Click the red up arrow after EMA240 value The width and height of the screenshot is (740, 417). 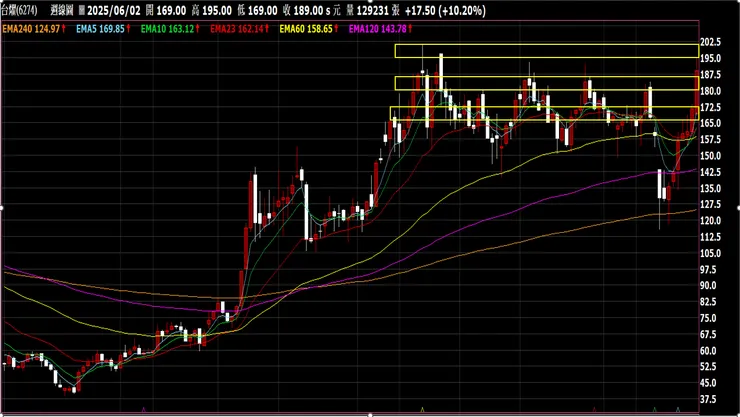(x=64, y=29)
